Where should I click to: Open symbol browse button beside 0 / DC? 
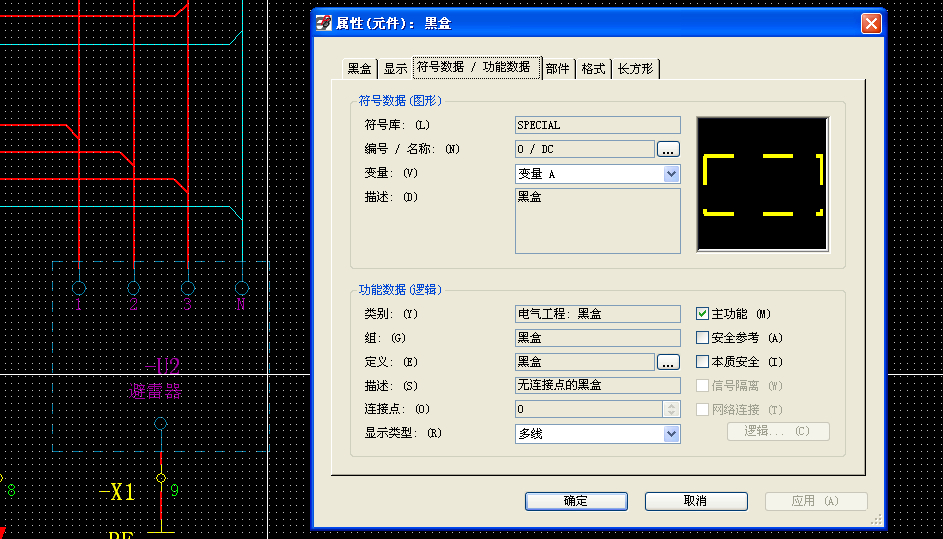pos(668,149)
